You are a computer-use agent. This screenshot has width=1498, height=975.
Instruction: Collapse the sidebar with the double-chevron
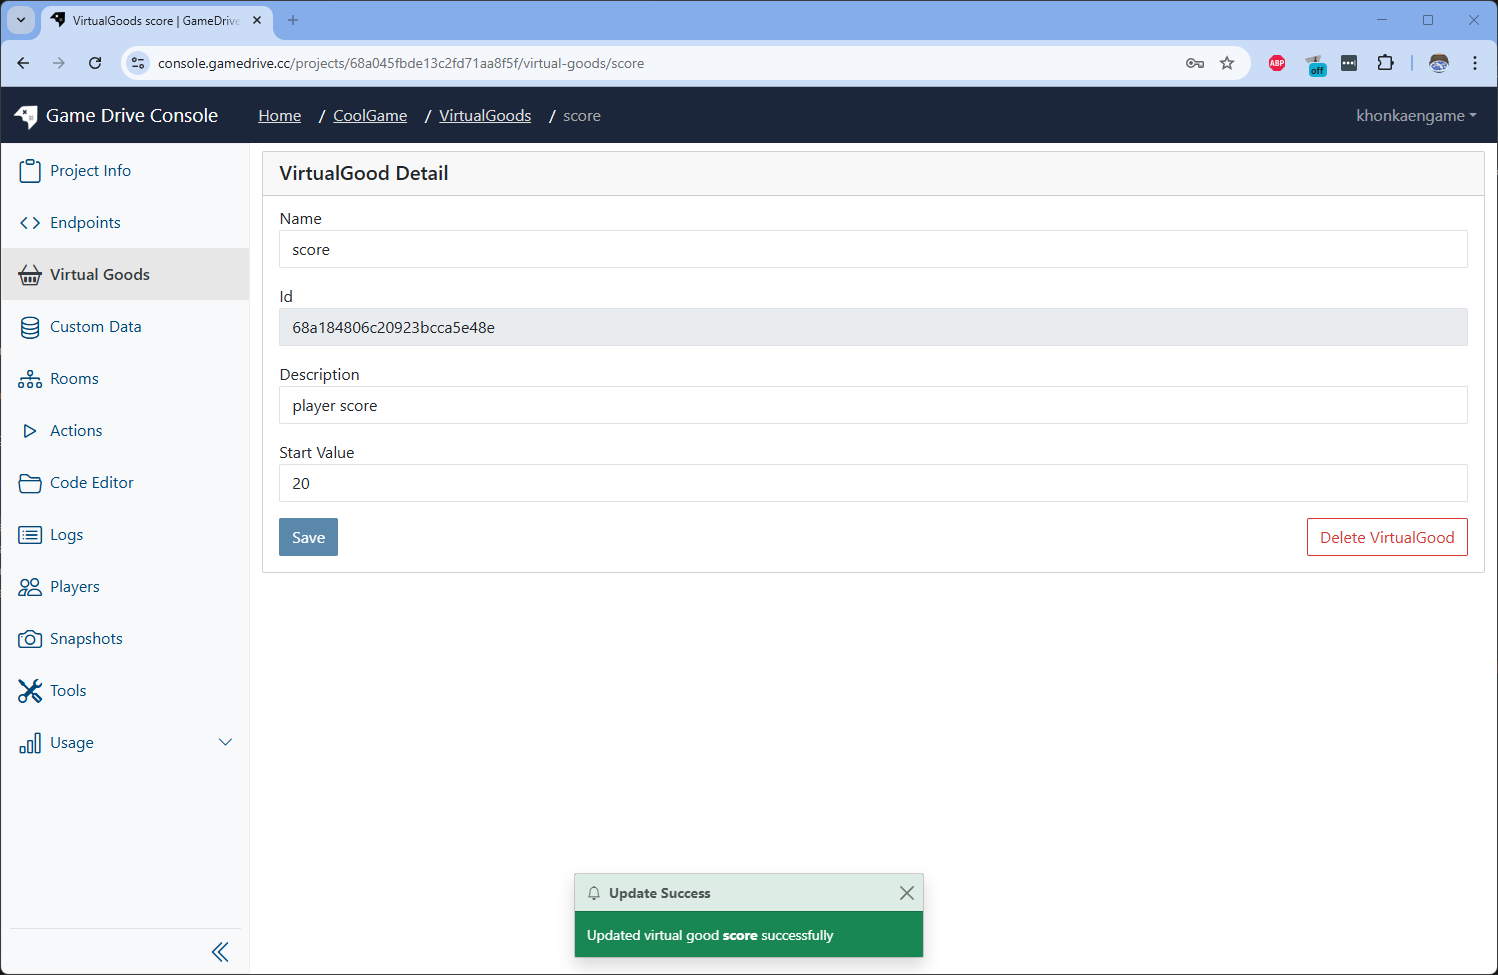click(x=220, y=951)
